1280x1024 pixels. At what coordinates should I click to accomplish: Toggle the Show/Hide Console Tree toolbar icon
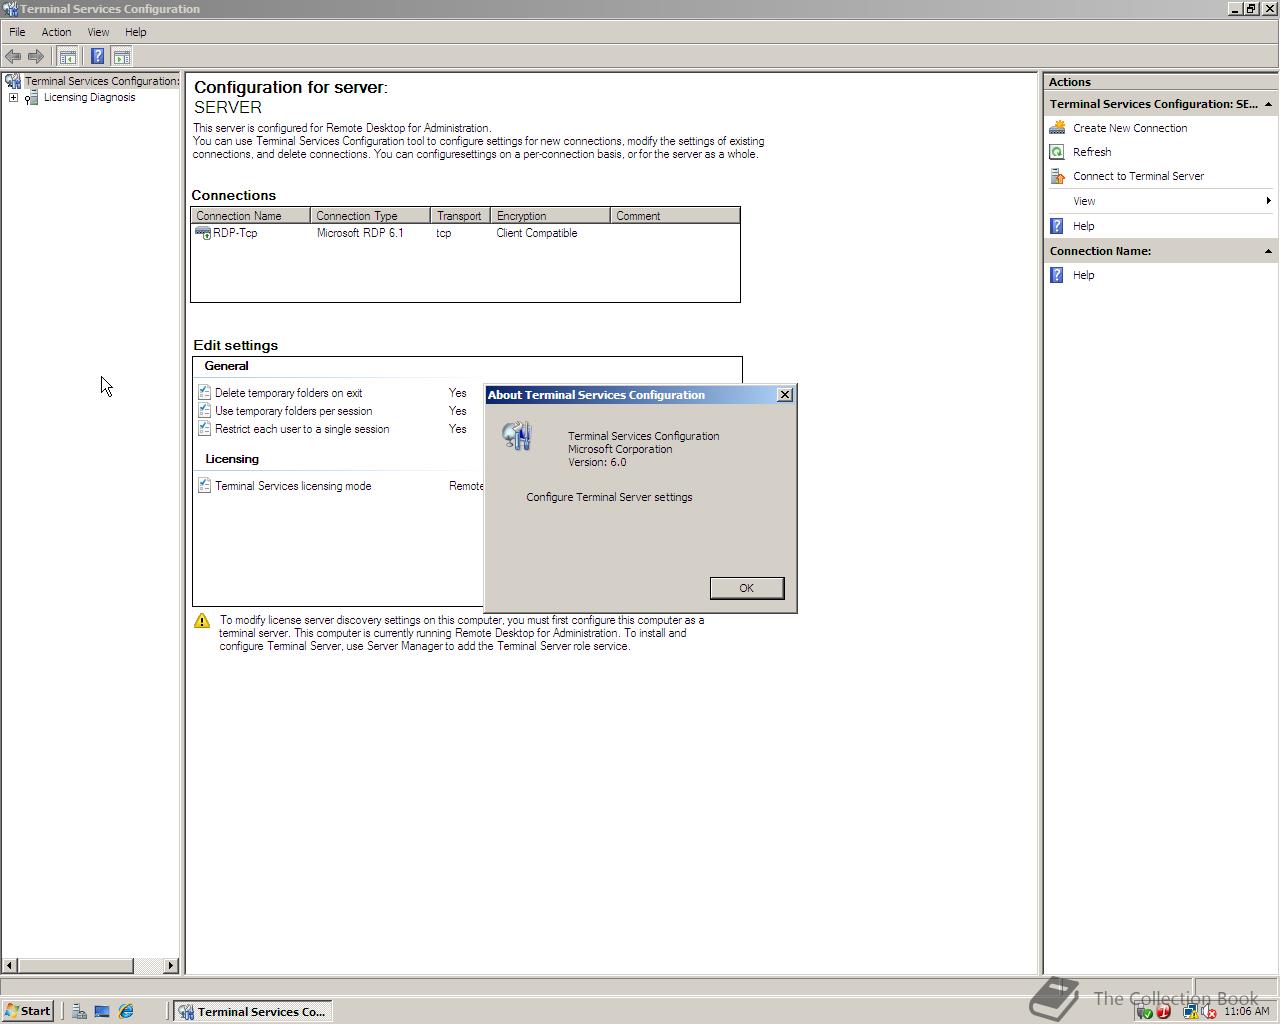[x=67, y=56]
